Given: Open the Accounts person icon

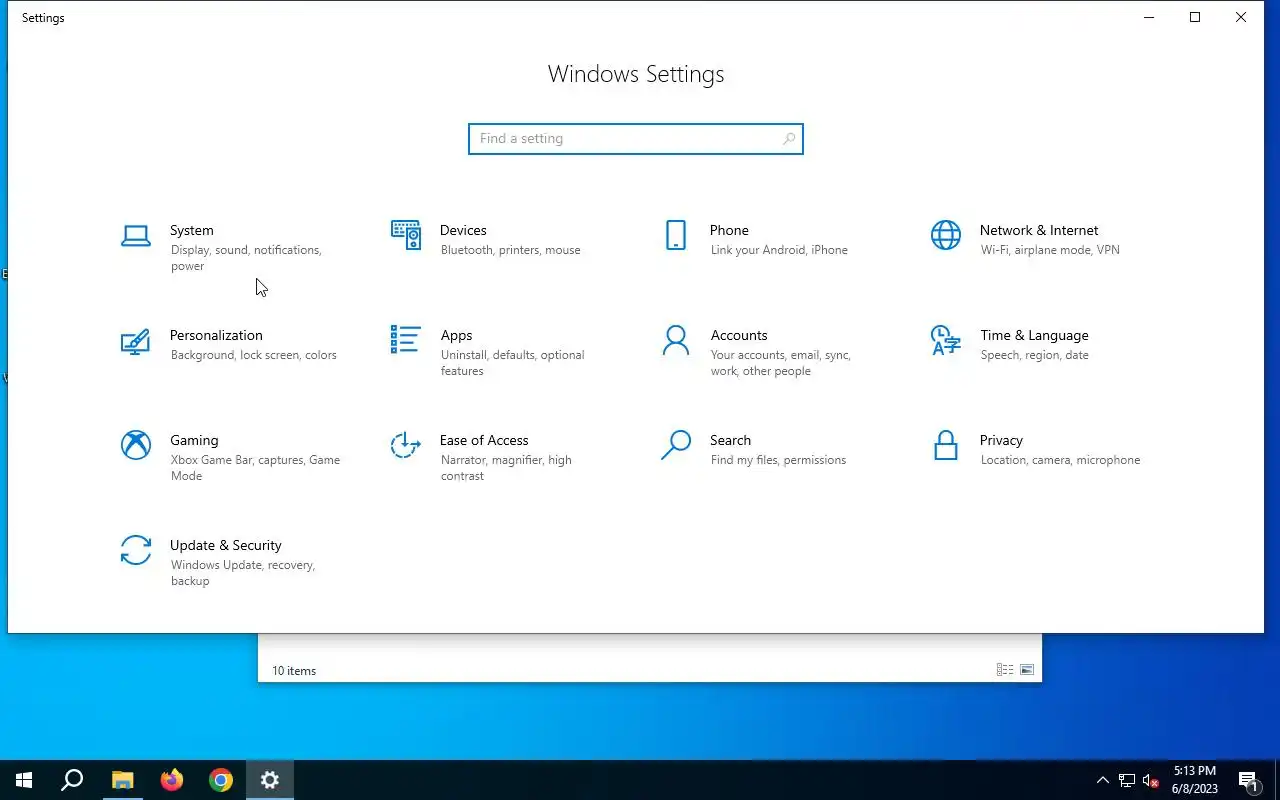Looking at the screenshot, I should pos(676,340).
